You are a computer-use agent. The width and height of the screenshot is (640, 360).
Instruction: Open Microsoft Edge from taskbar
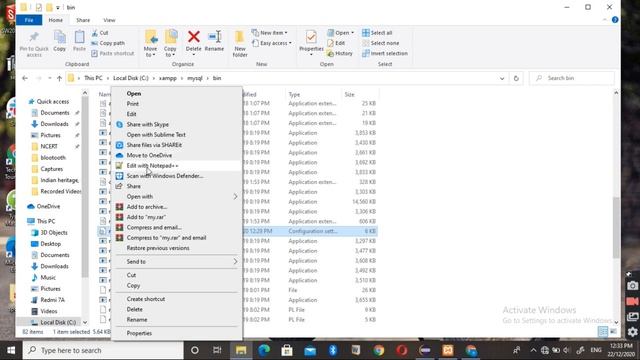pyautogui.click(x=264, y=350)
